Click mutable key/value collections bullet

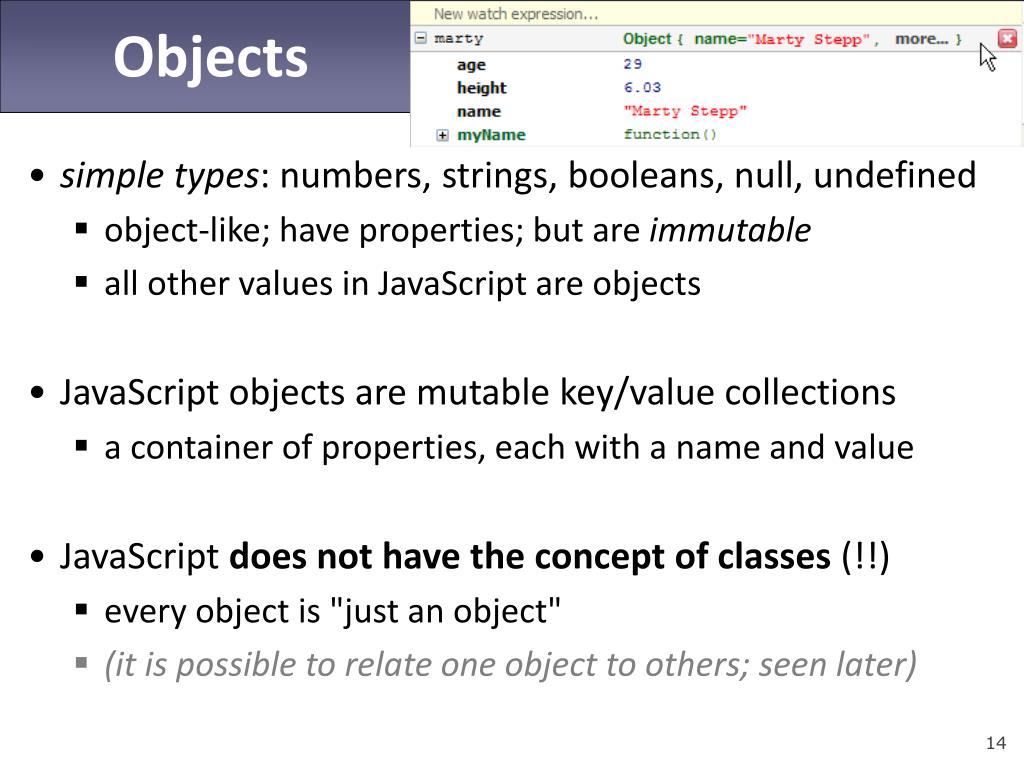click(477, 393)
